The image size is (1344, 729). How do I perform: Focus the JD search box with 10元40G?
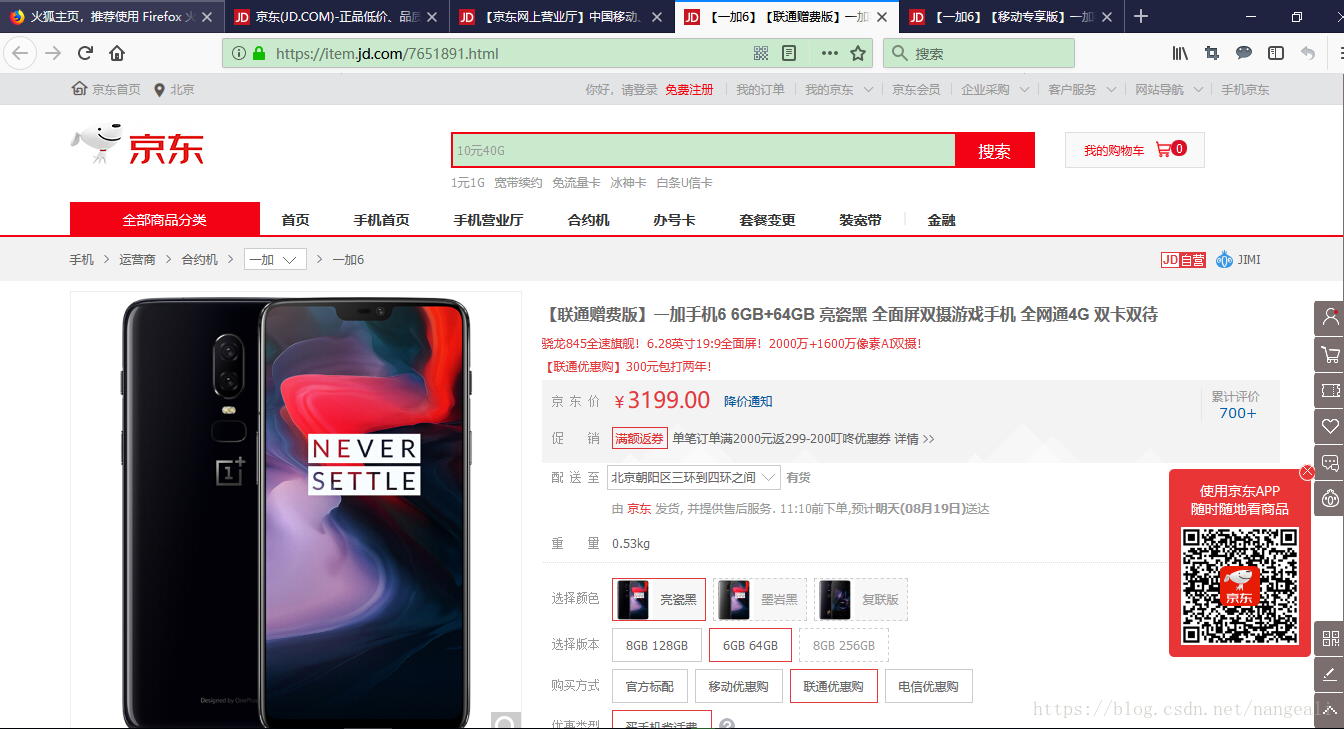[704, 150]
